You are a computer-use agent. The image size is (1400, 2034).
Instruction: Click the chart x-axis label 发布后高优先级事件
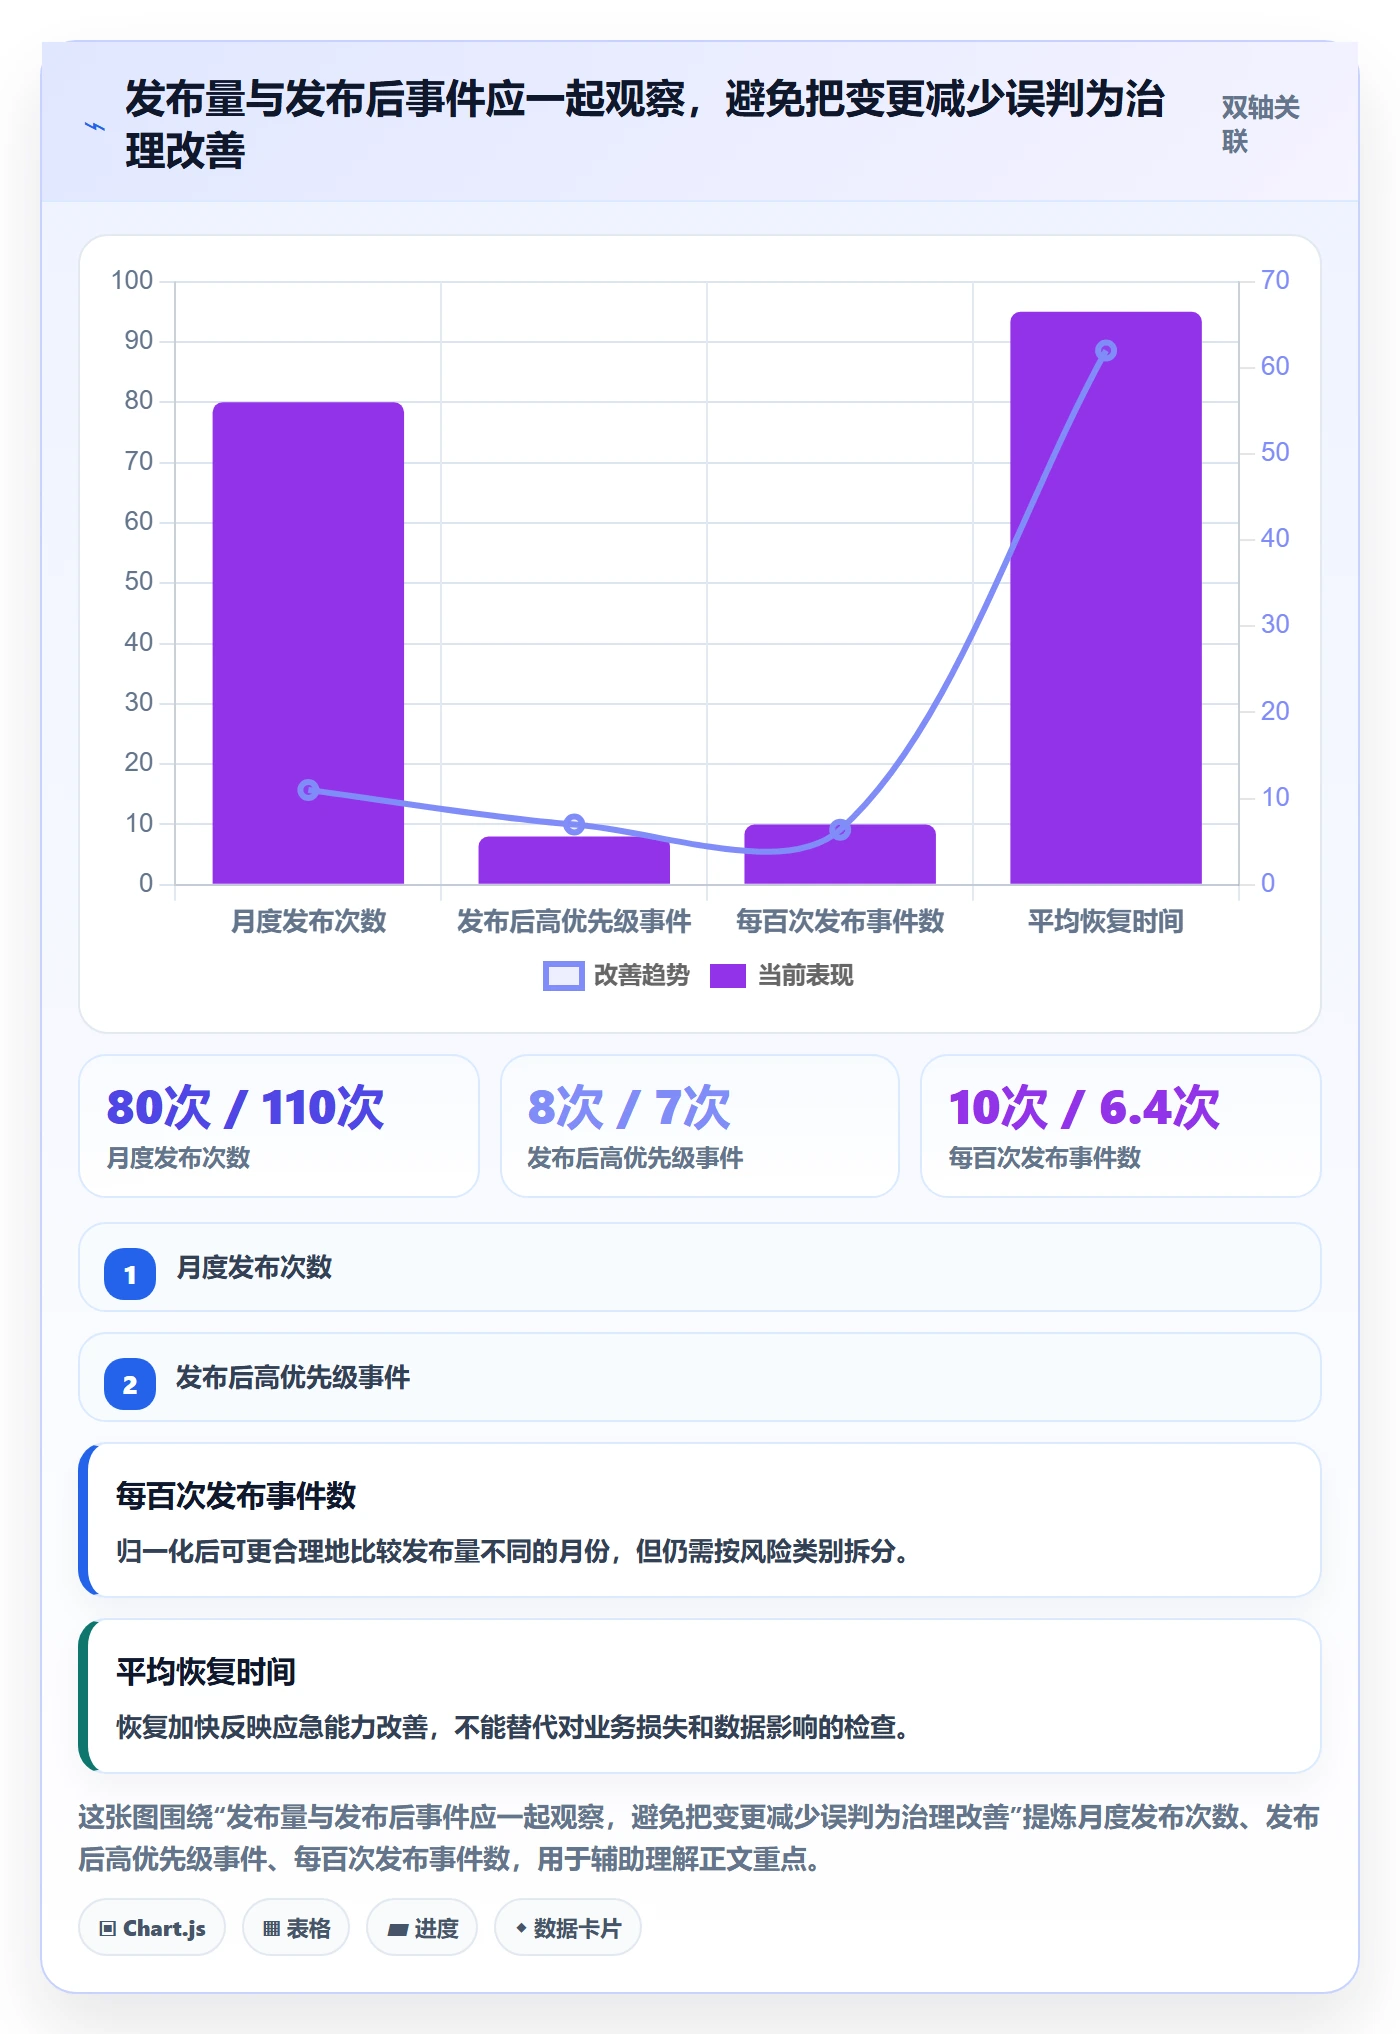574,921
